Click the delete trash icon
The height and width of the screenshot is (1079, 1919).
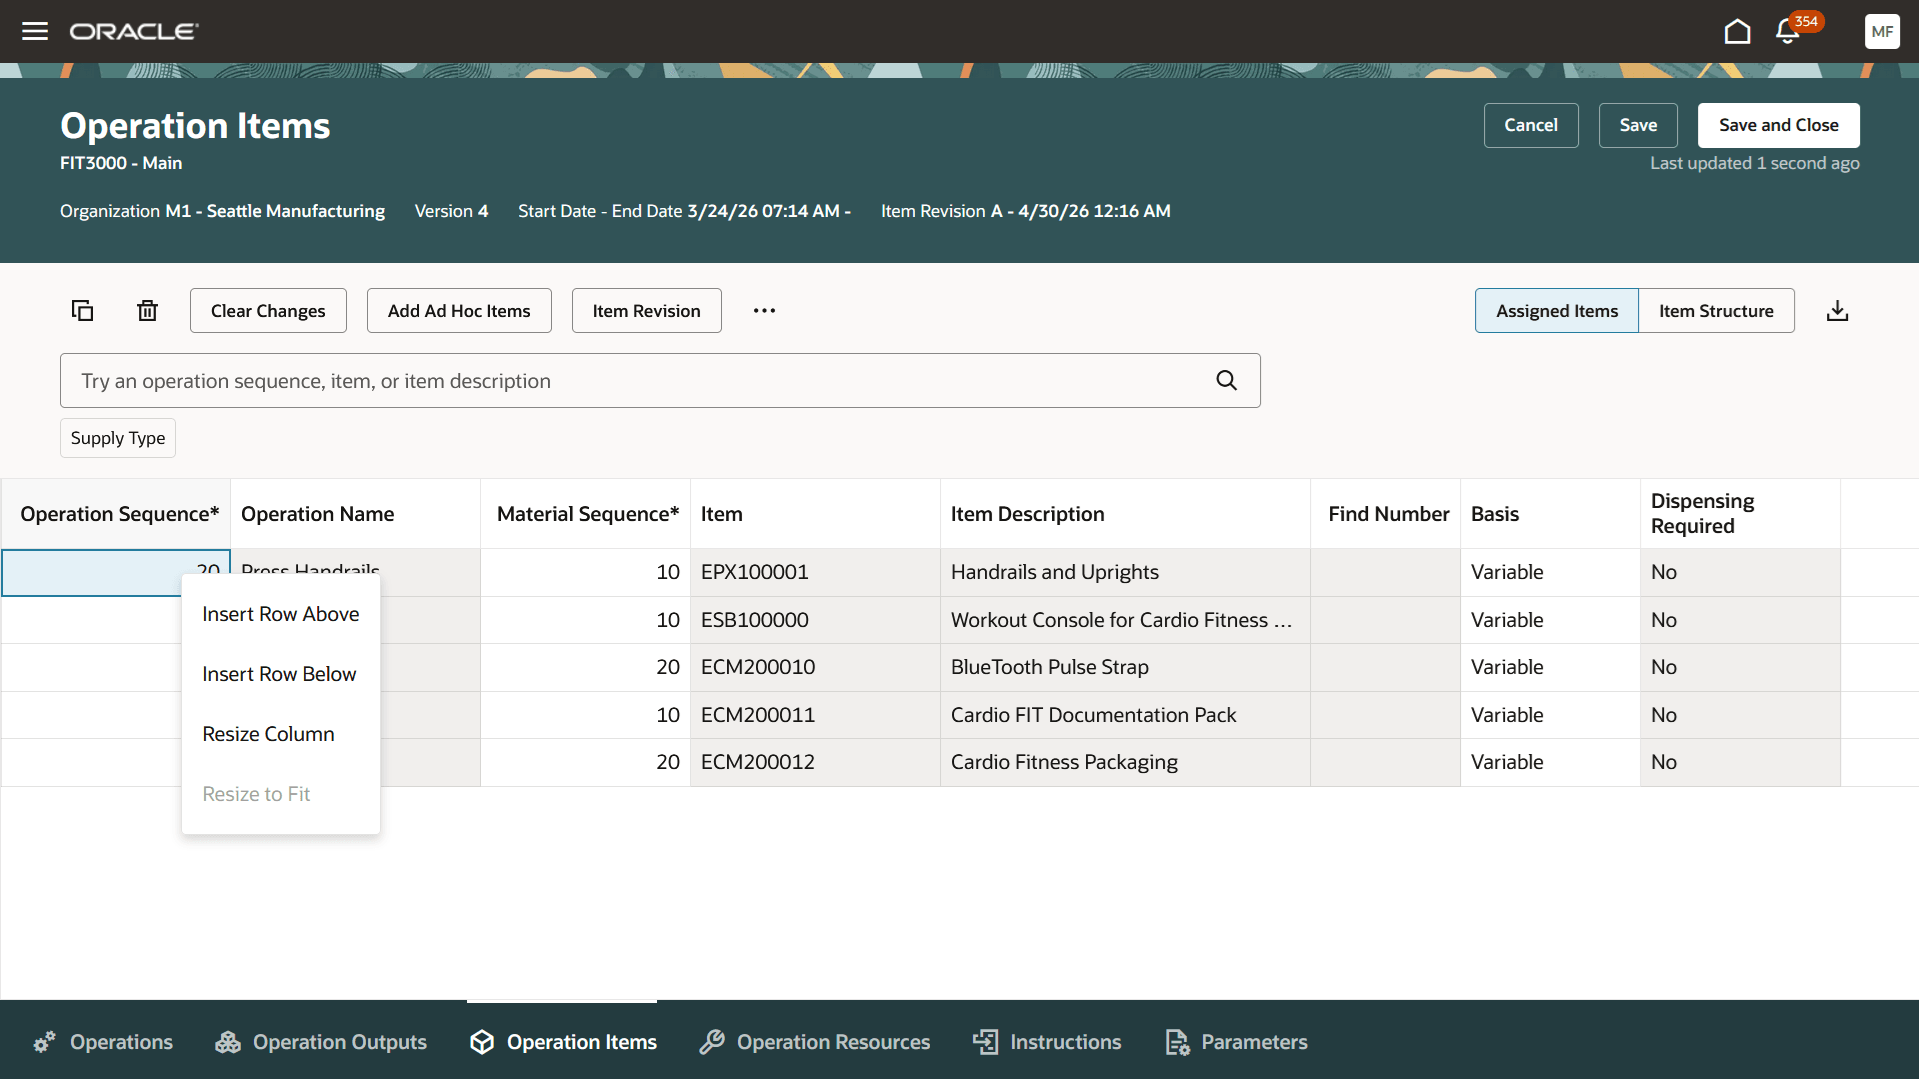pos(147,311)
